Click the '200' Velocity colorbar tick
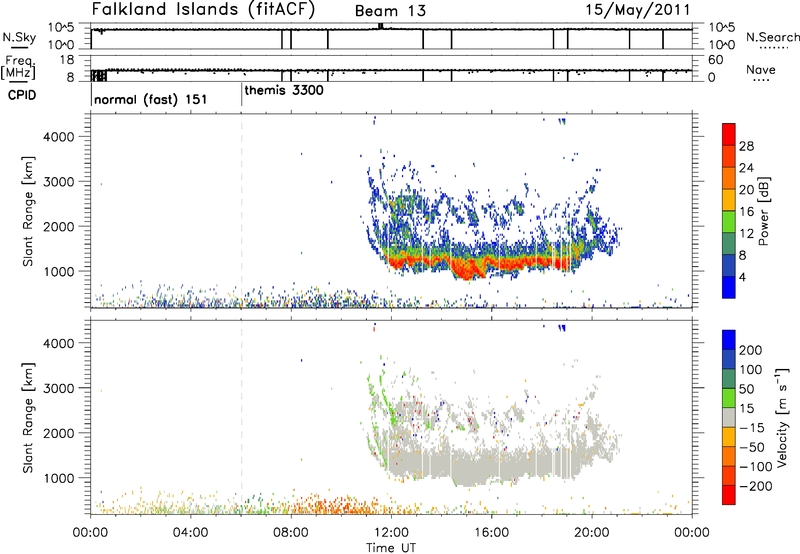 tap(751, 350)
